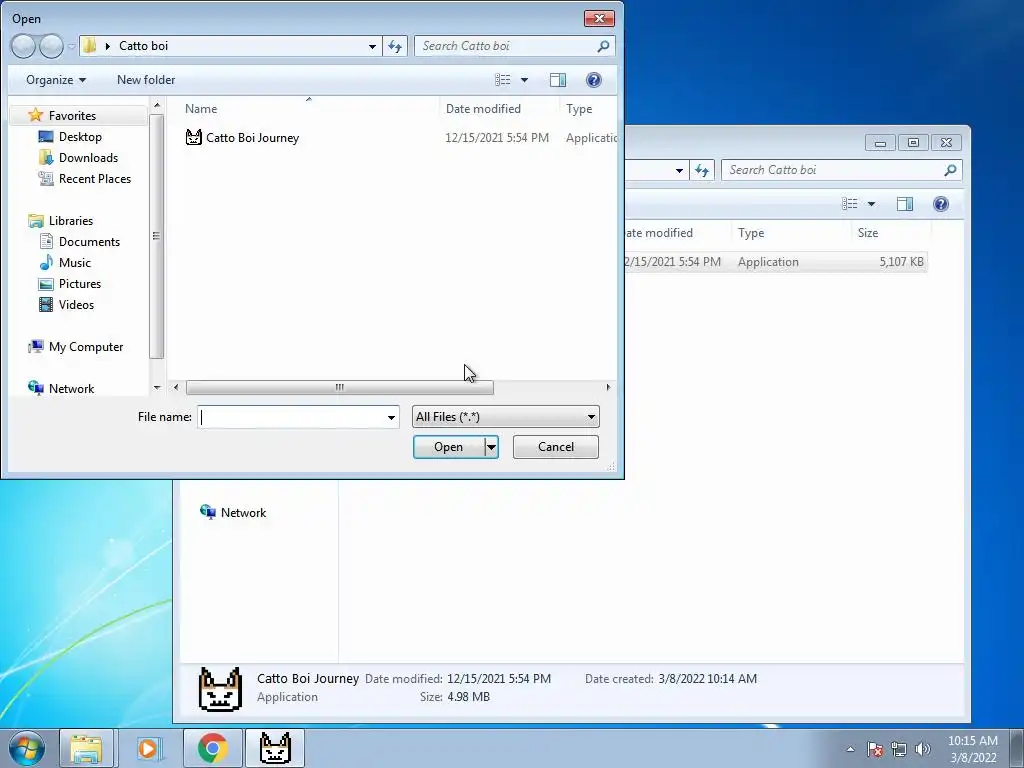Open network status icon in tray
Screen dimensions: 1024x768
coord(899,749)
